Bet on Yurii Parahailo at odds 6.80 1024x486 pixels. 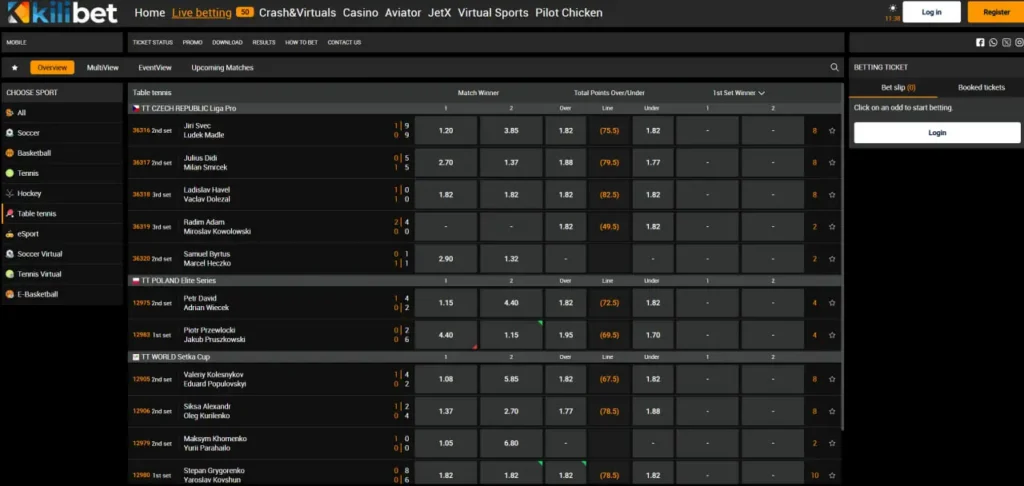[x=511, y=444]
